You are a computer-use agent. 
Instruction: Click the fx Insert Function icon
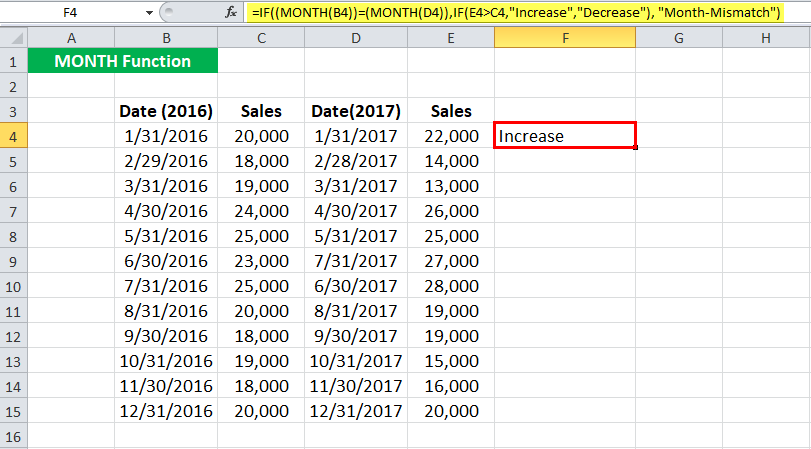[231, 12]
